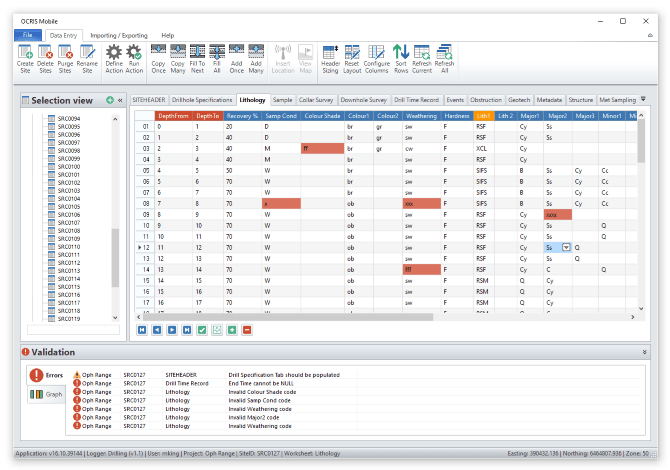
Task: Click the Fill To Next icon
Action: 197,58
